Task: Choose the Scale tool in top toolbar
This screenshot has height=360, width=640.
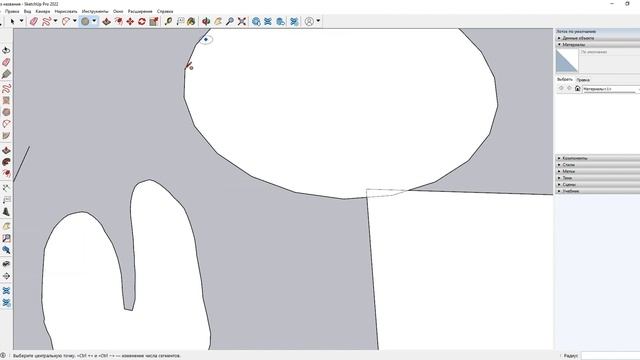Action: pyautogui.click(x=154, y=21)
